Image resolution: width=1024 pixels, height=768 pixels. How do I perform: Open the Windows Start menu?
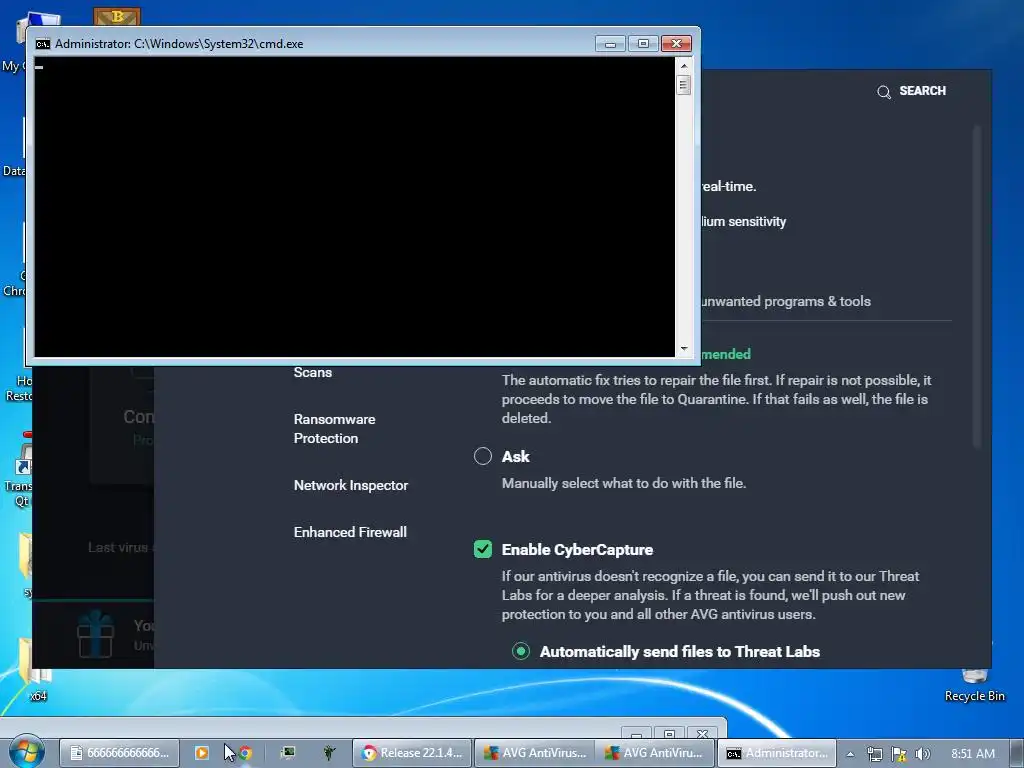pyautogui.click(x=26, y=752)
